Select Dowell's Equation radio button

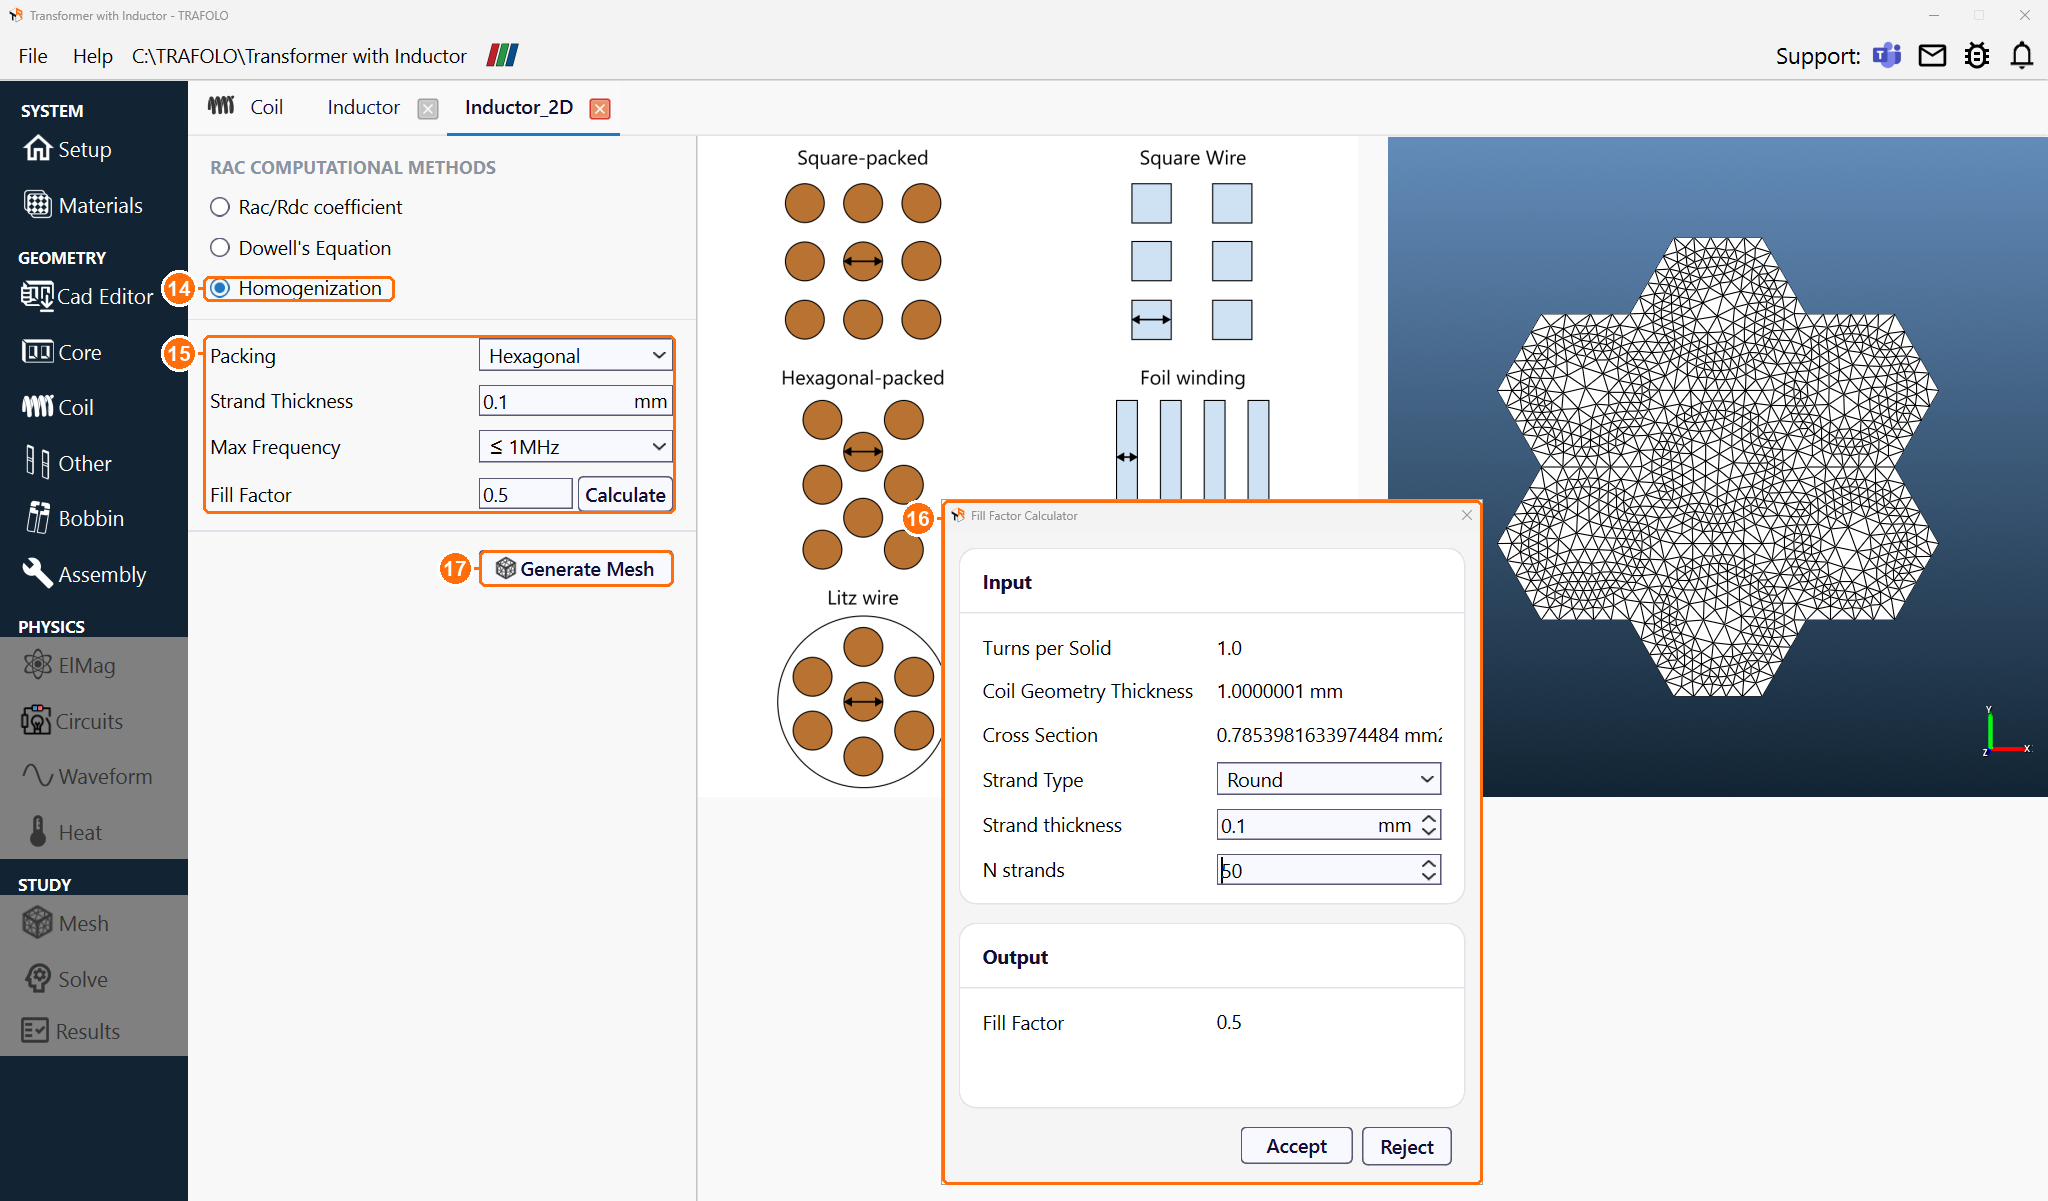click(220, 247)
